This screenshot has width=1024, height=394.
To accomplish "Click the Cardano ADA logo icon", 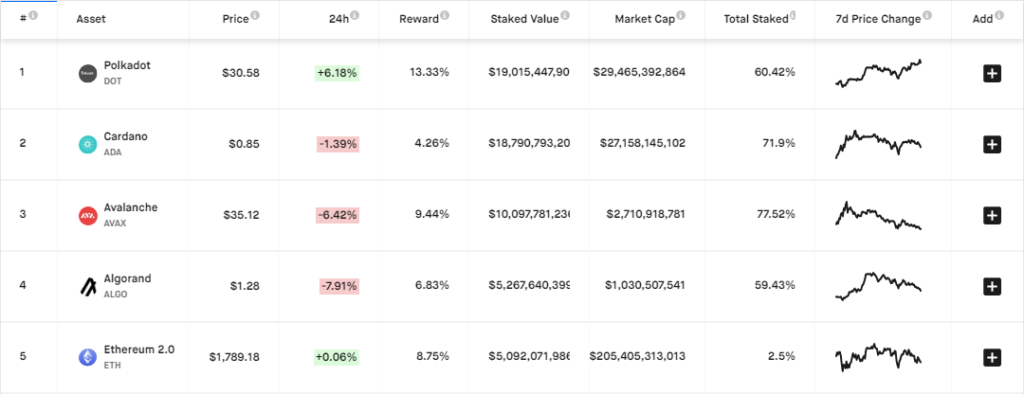I will pyautogui.click(x=88, y=144).
